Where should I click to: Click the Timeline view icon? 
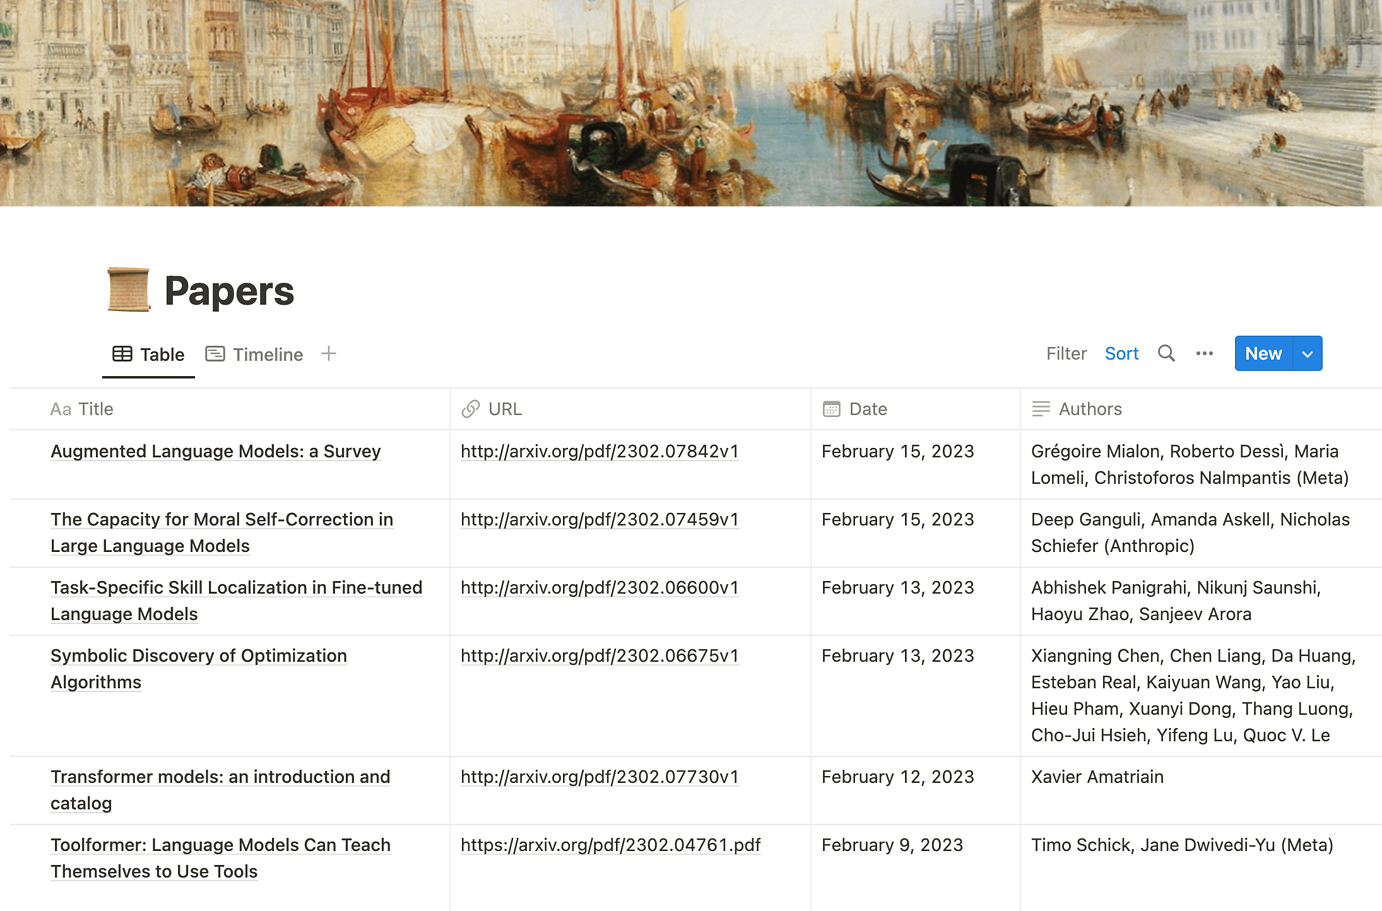215,354
